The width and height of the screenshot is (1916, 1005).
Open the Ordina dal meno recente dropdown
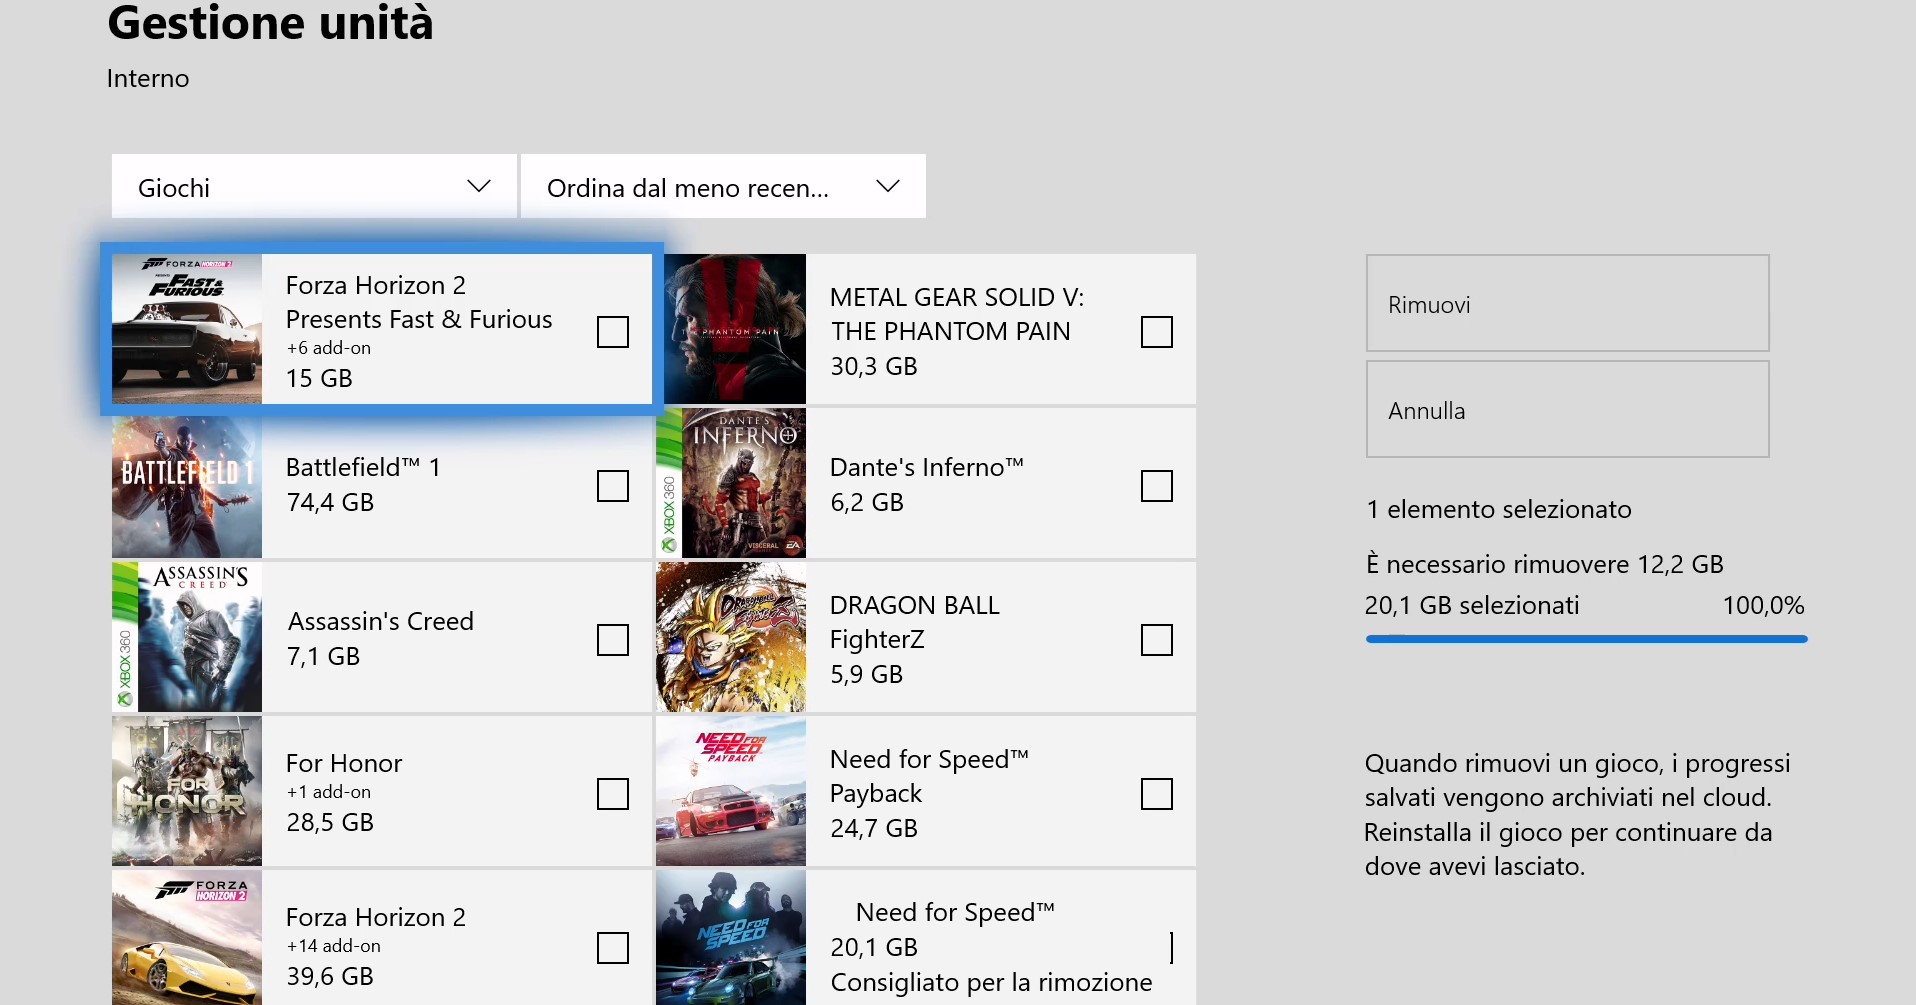[723, 186]
